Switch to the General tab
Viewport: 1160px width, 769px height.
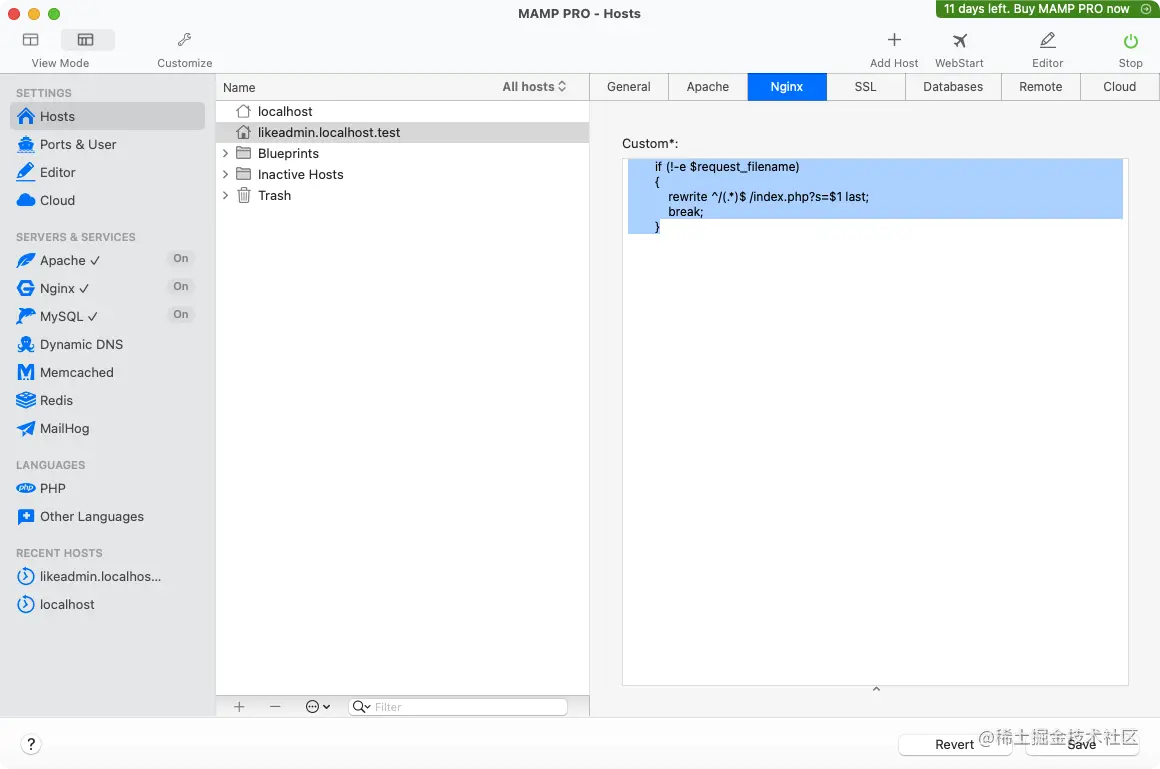coord(629,87)
